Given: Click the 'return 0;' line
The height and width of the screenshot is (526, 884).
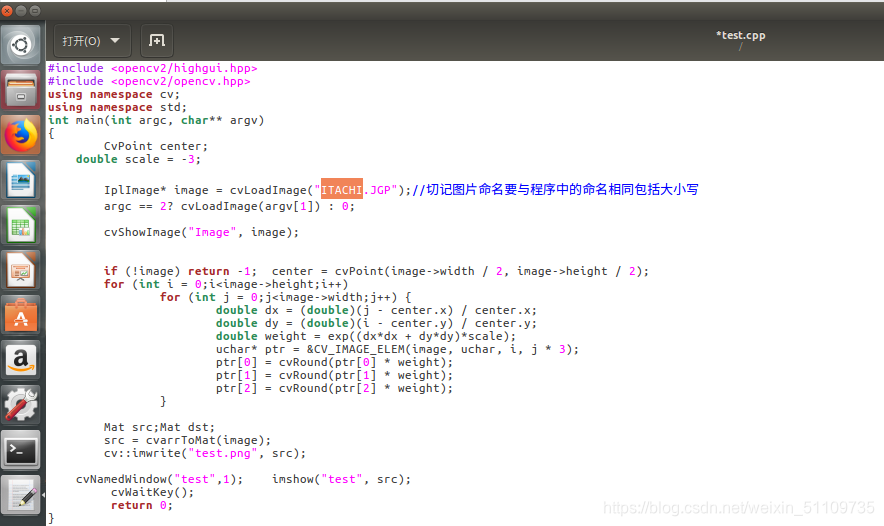Looking at the screenshot, I should click(142, 505).
